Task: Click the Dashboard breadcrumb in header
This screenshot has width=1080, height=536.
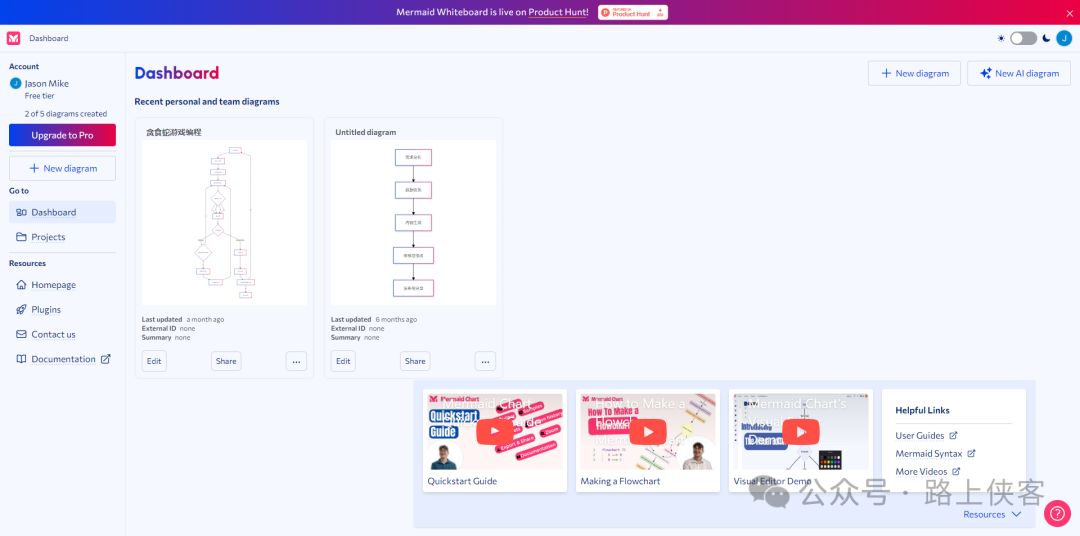Action: coord(49,39)
